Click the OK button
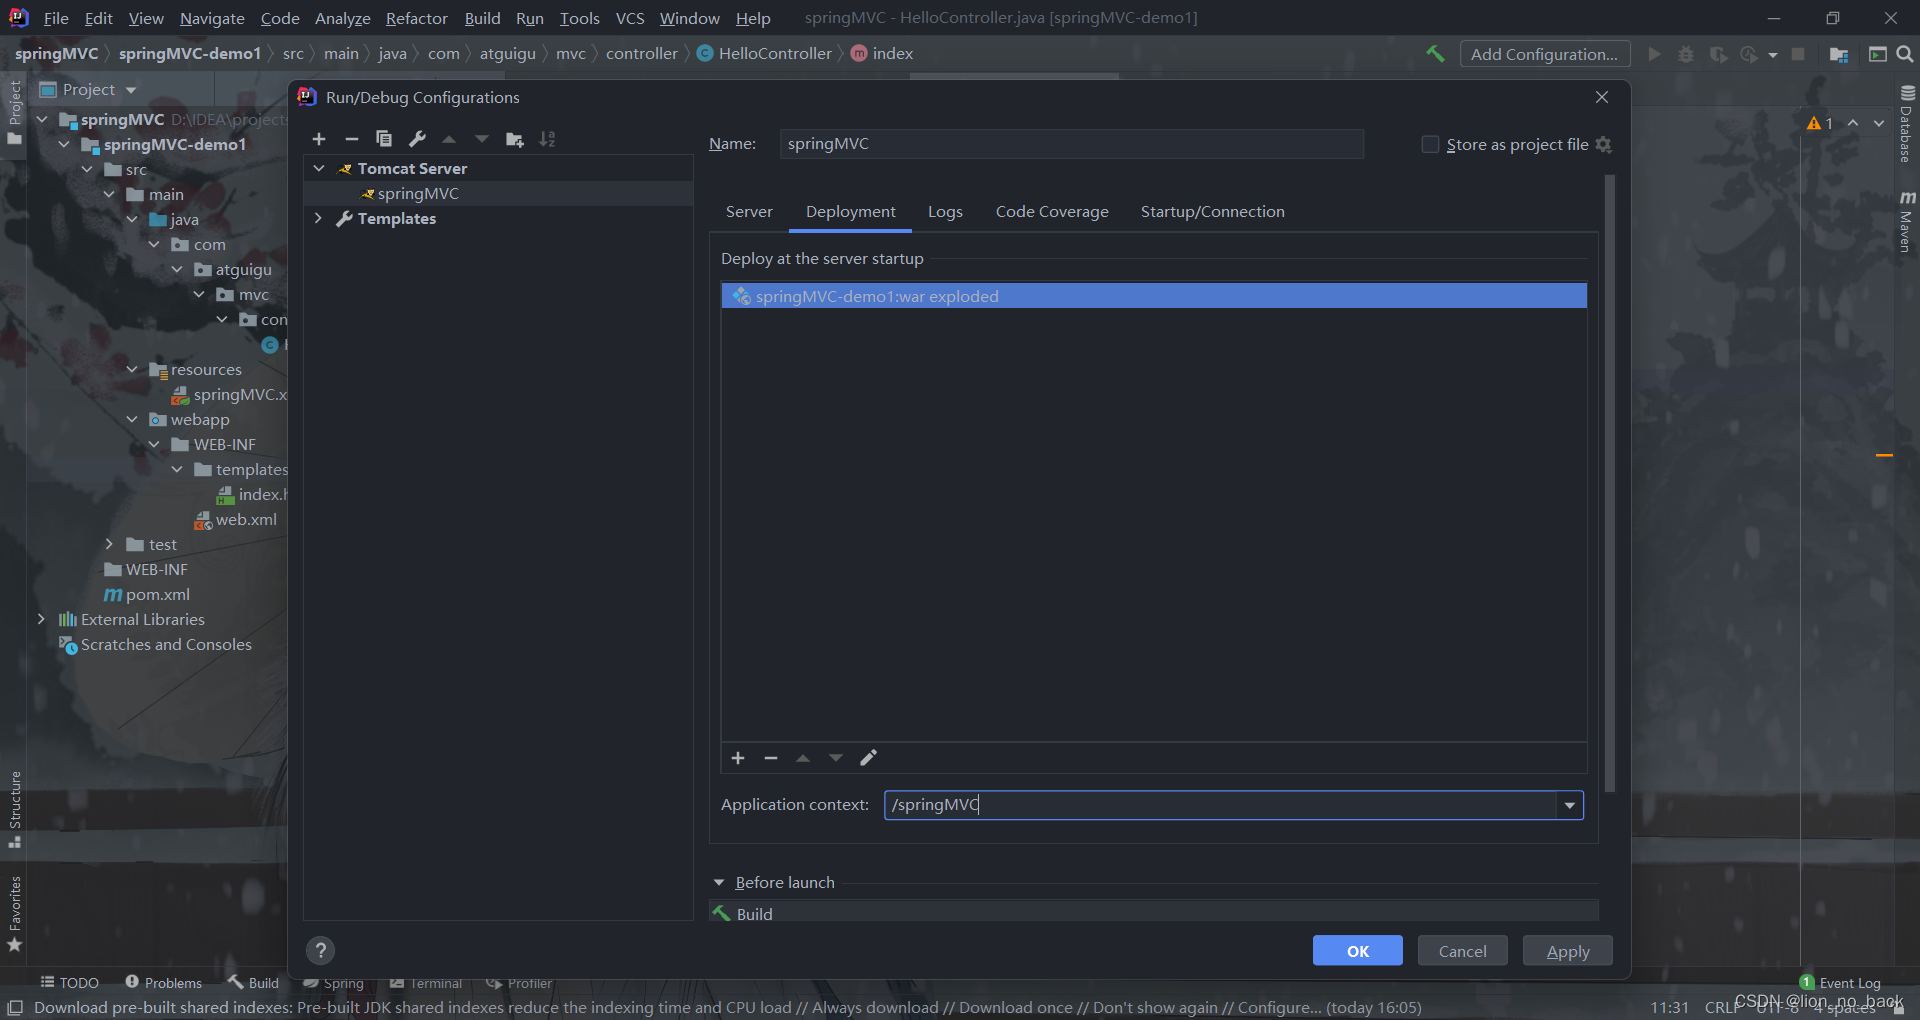Viewport: 1920px width, 1020px height. tap(1357, 951)
